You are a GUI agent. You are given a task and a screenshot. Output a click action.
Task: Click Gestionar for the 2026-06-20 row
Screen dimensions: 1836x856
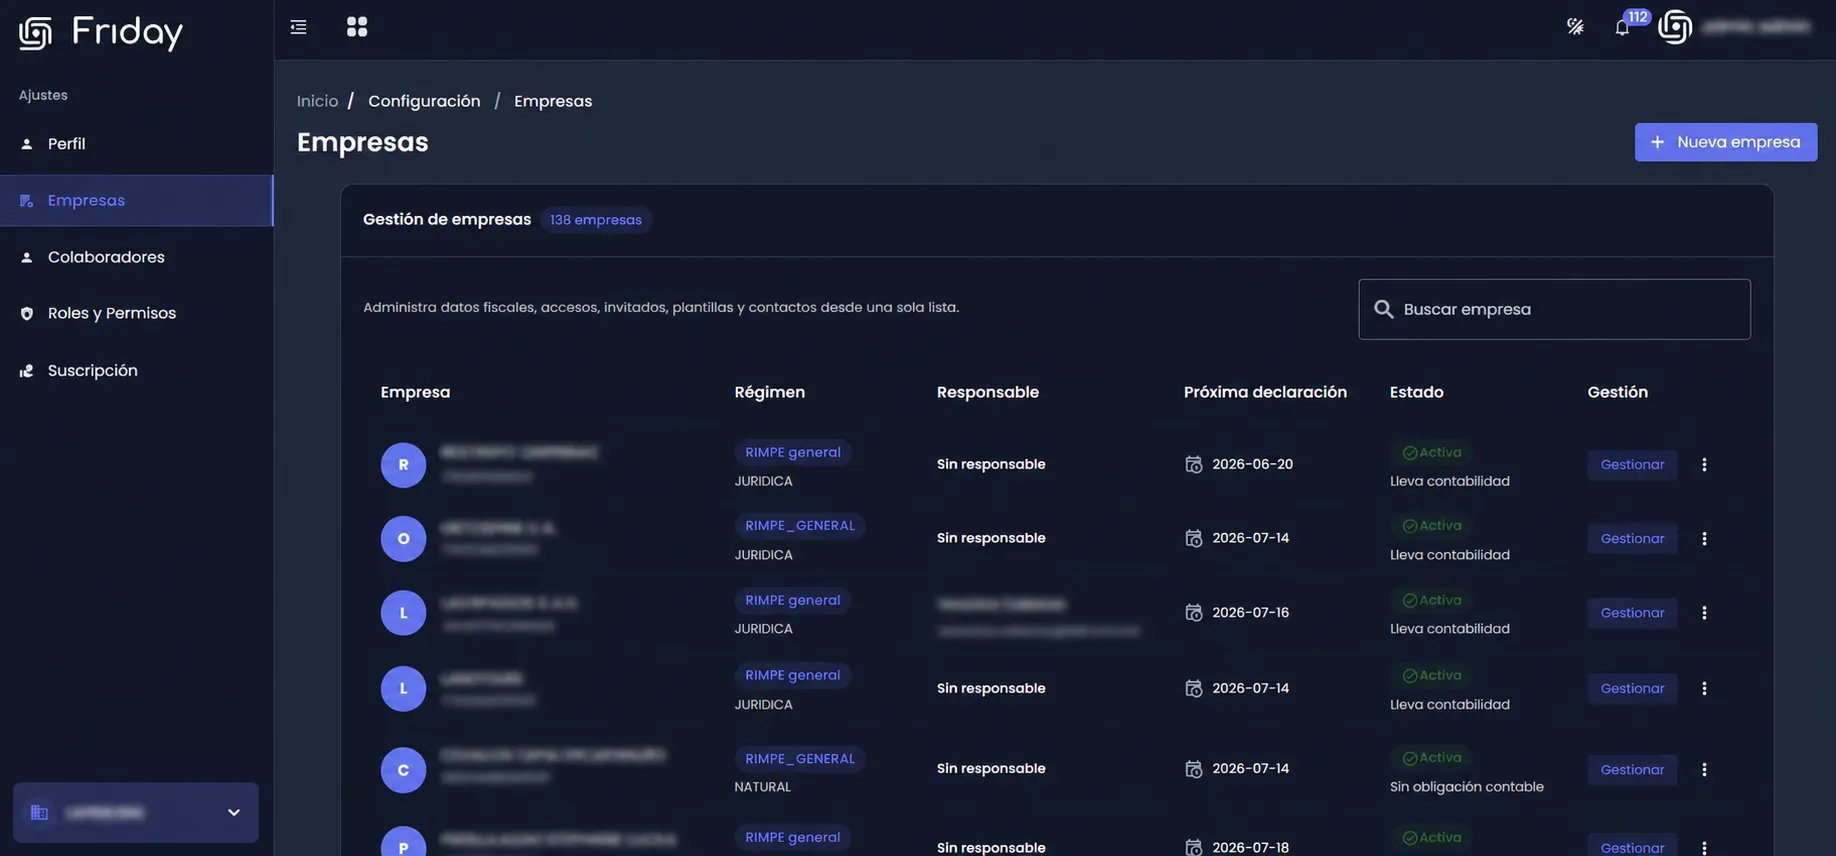pyautogui.click(x=1632, y=465)
